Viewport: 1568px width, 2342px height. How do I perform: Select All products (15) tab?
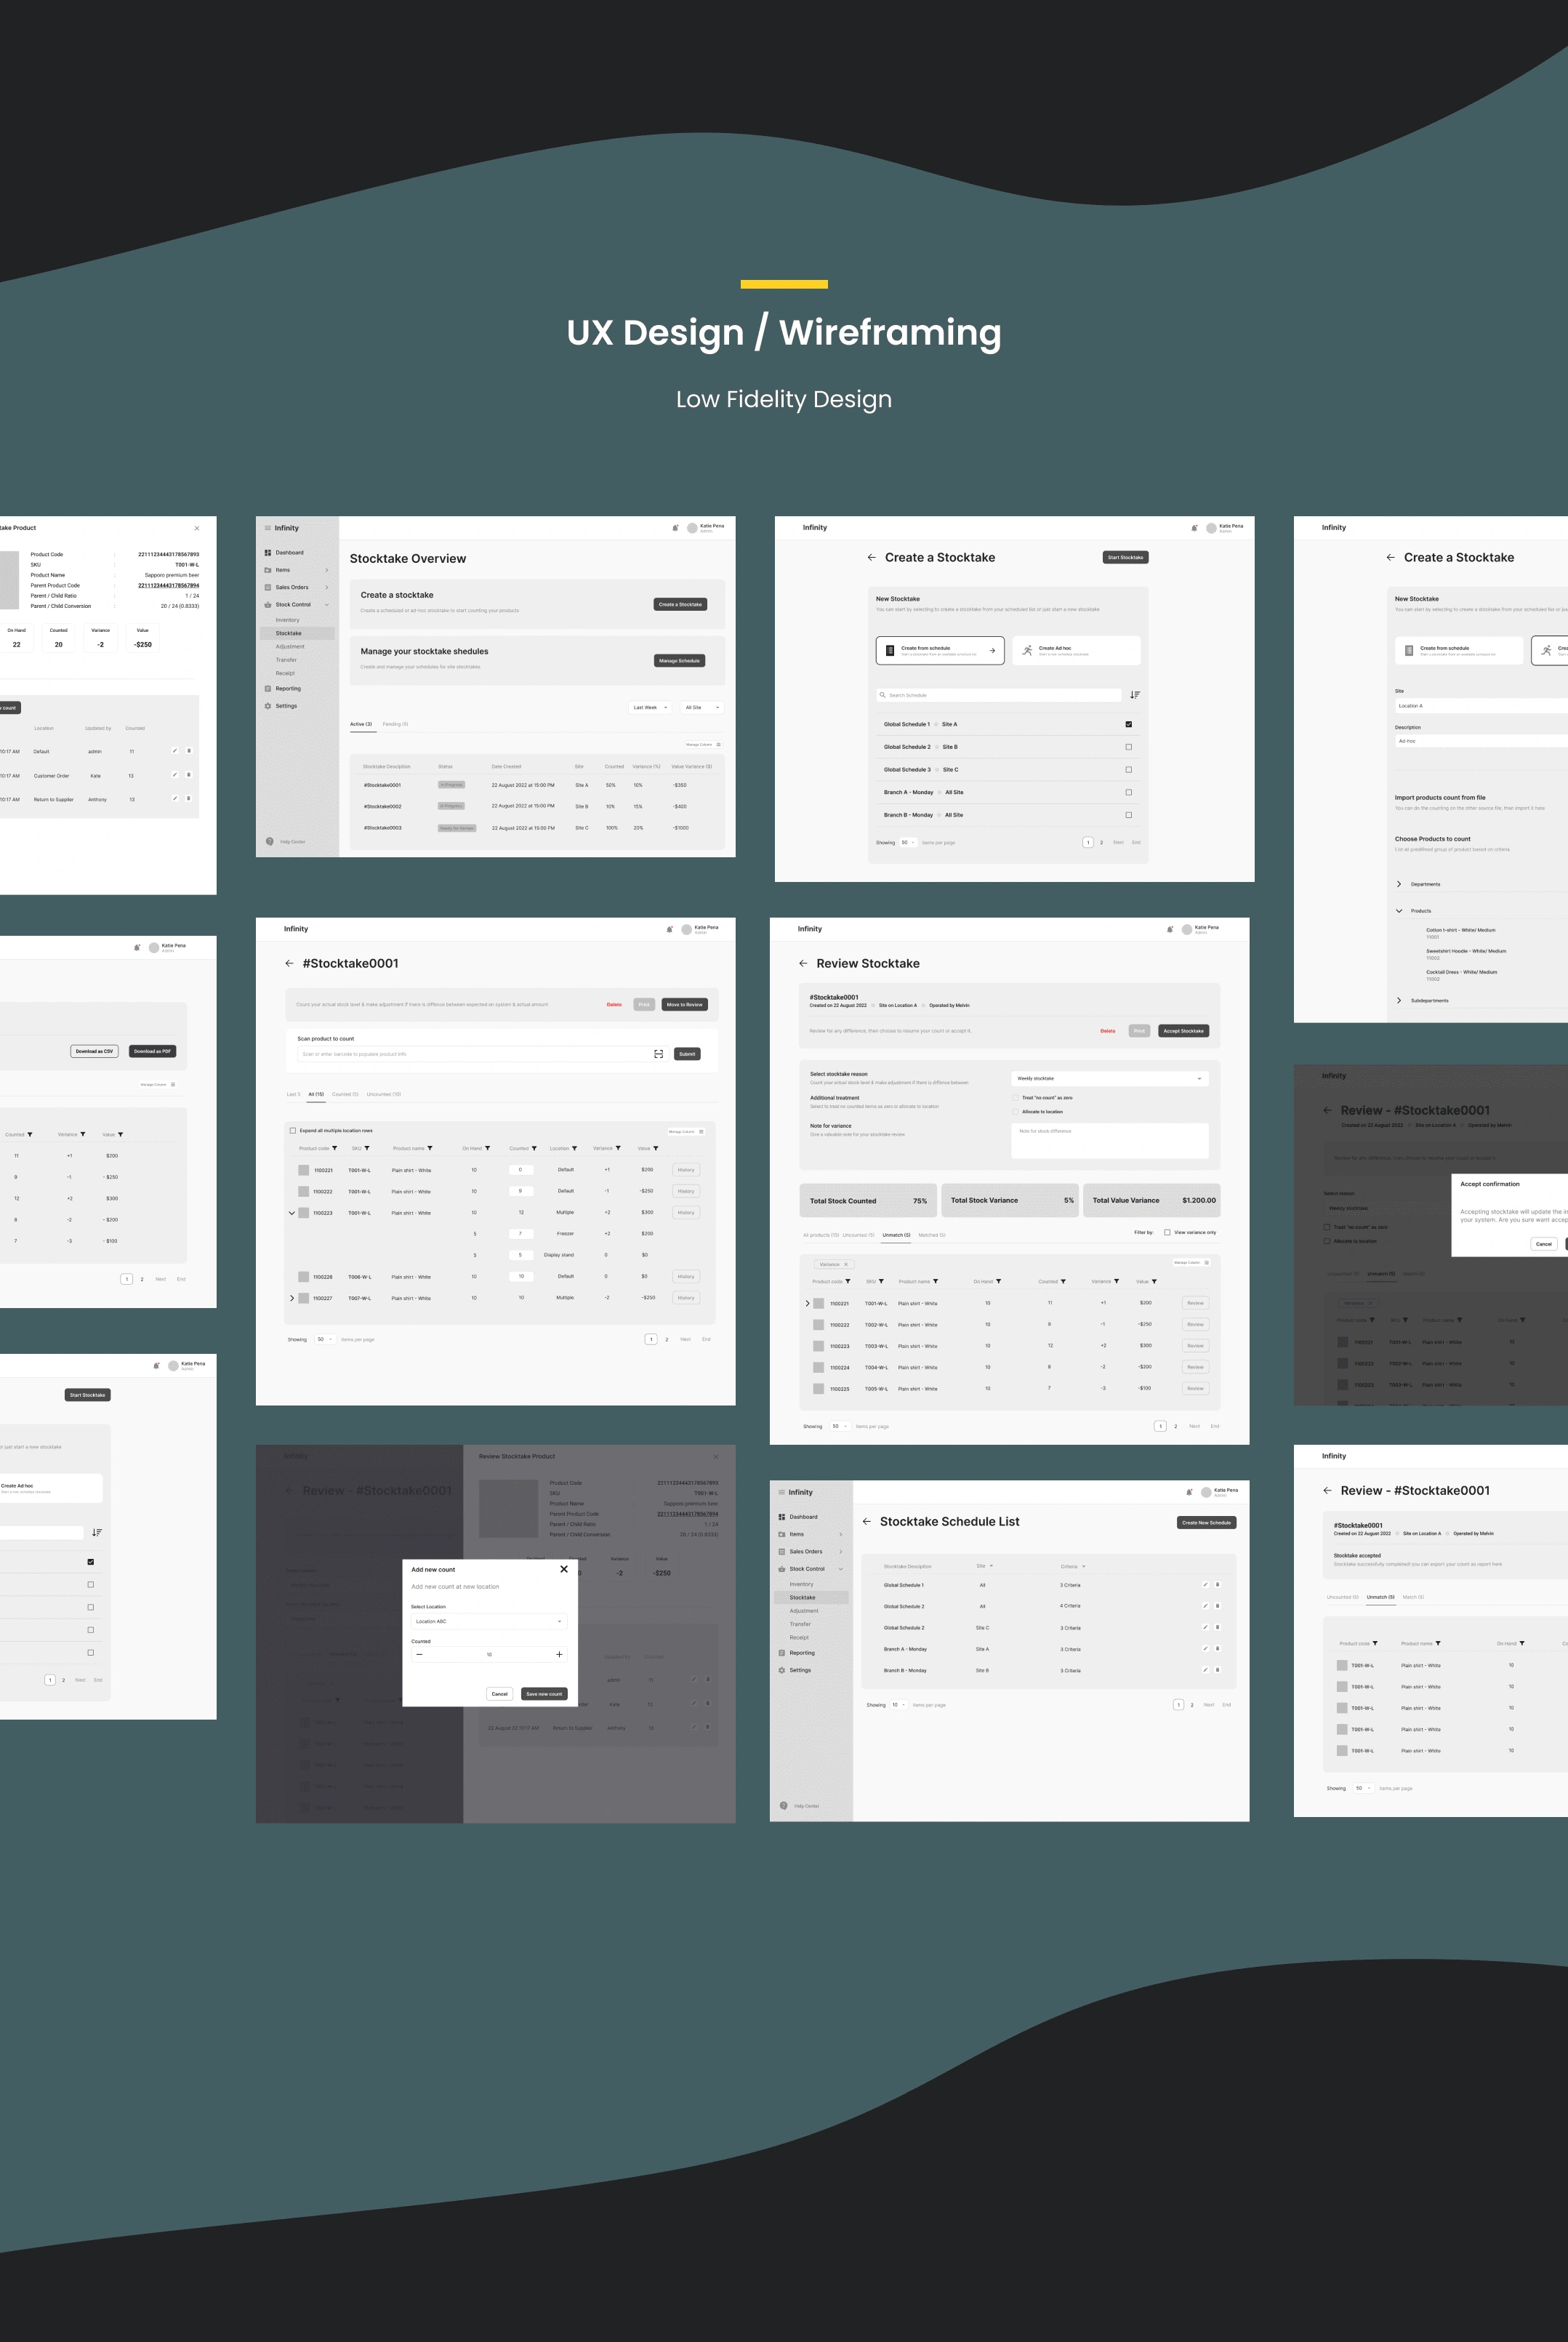coord(821,1235)
